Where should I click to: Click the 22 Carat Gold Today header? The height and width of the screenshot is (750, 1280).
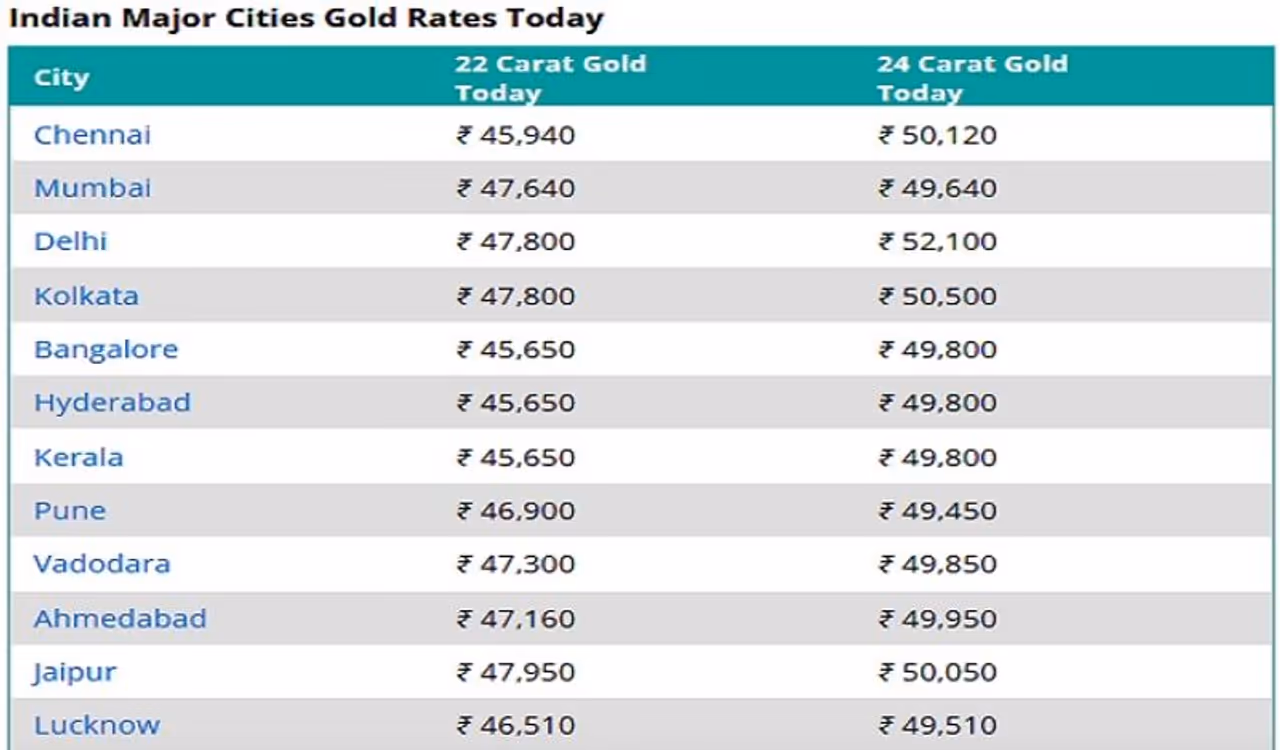550,78
